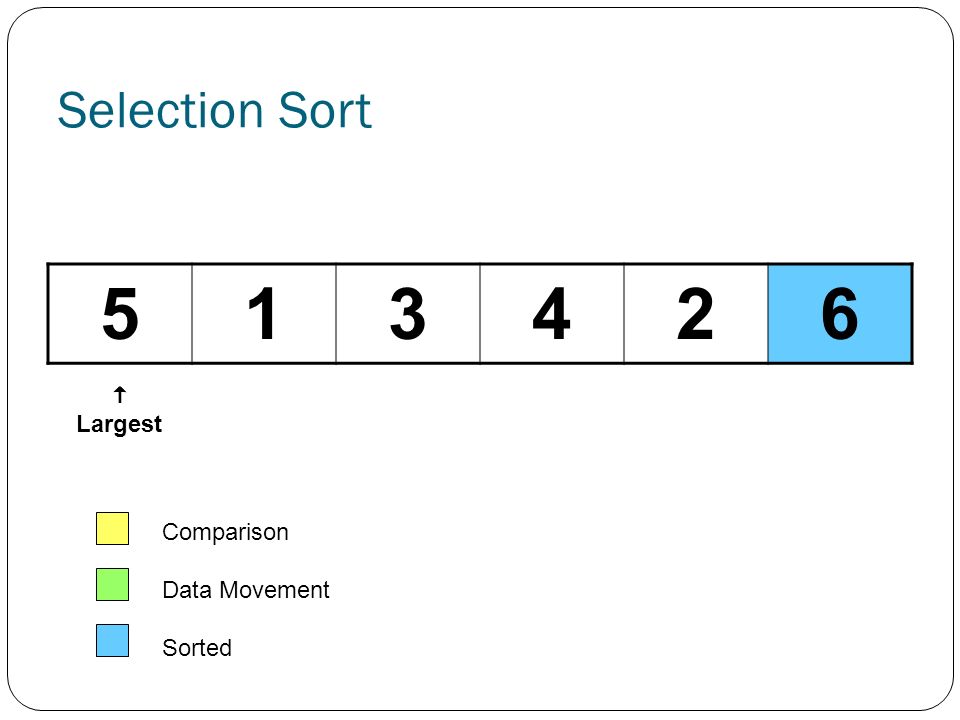Click the Data Movement legend text
The image size is (960, 720).
point(246,590)
